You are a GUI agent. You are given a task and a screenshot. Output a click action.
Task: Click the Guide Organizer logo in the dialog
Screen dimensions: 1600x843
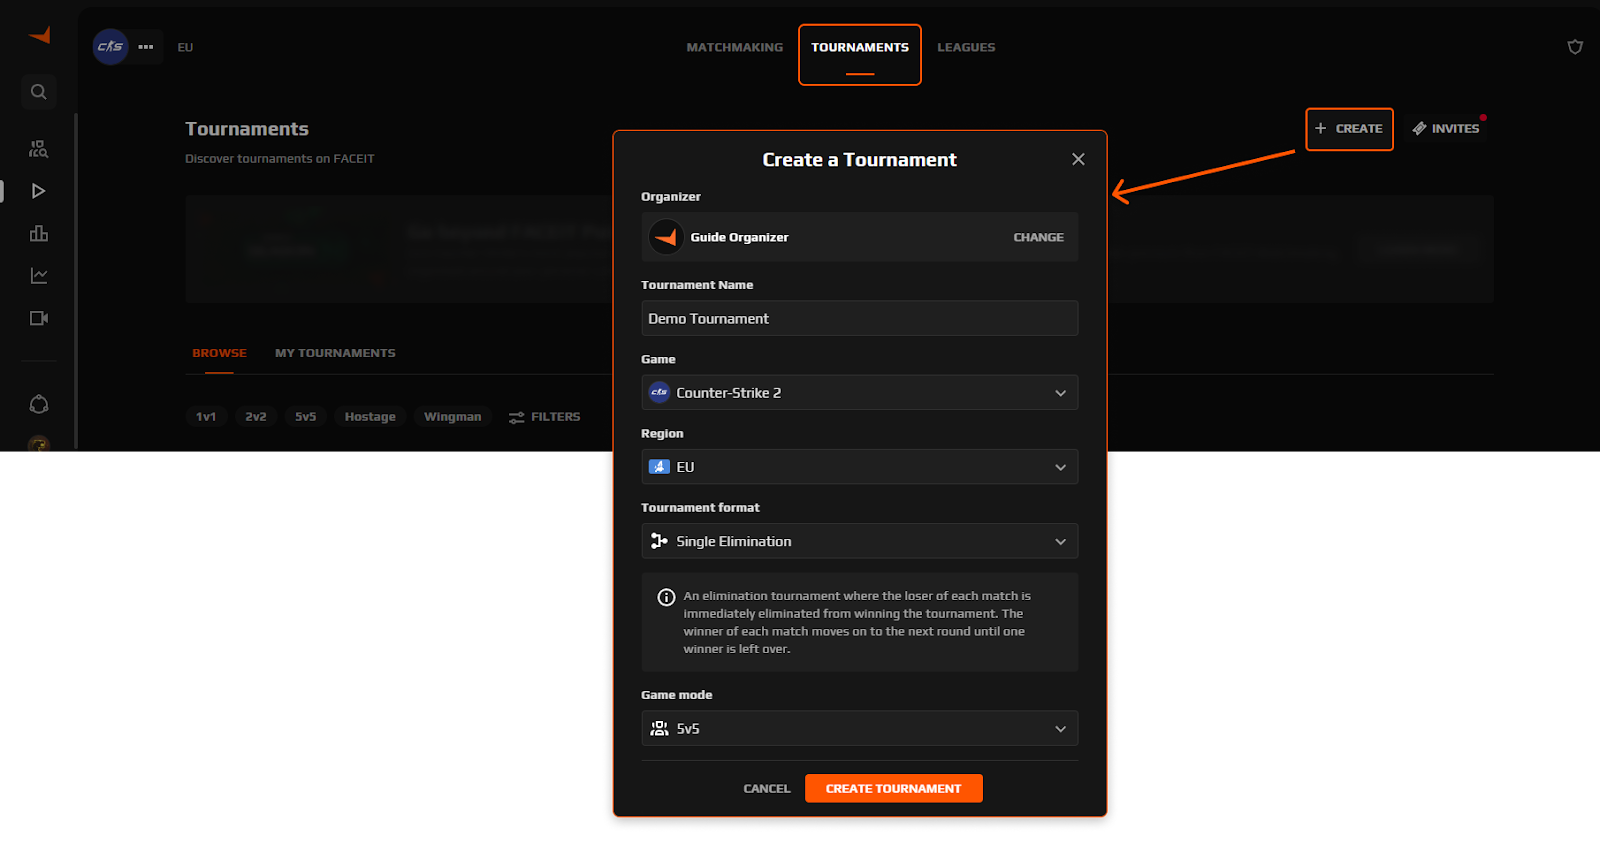(666, 237)
